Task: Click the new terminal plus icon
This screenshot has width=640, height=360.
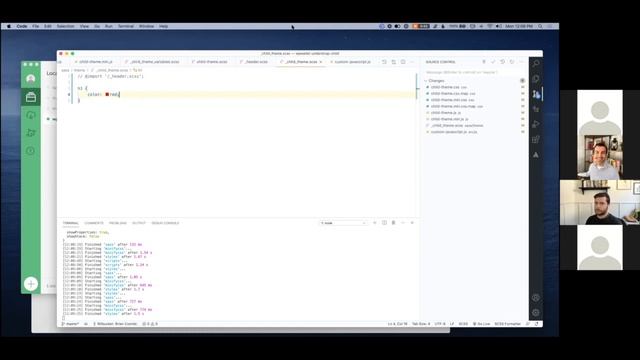Action: (375, 223)
